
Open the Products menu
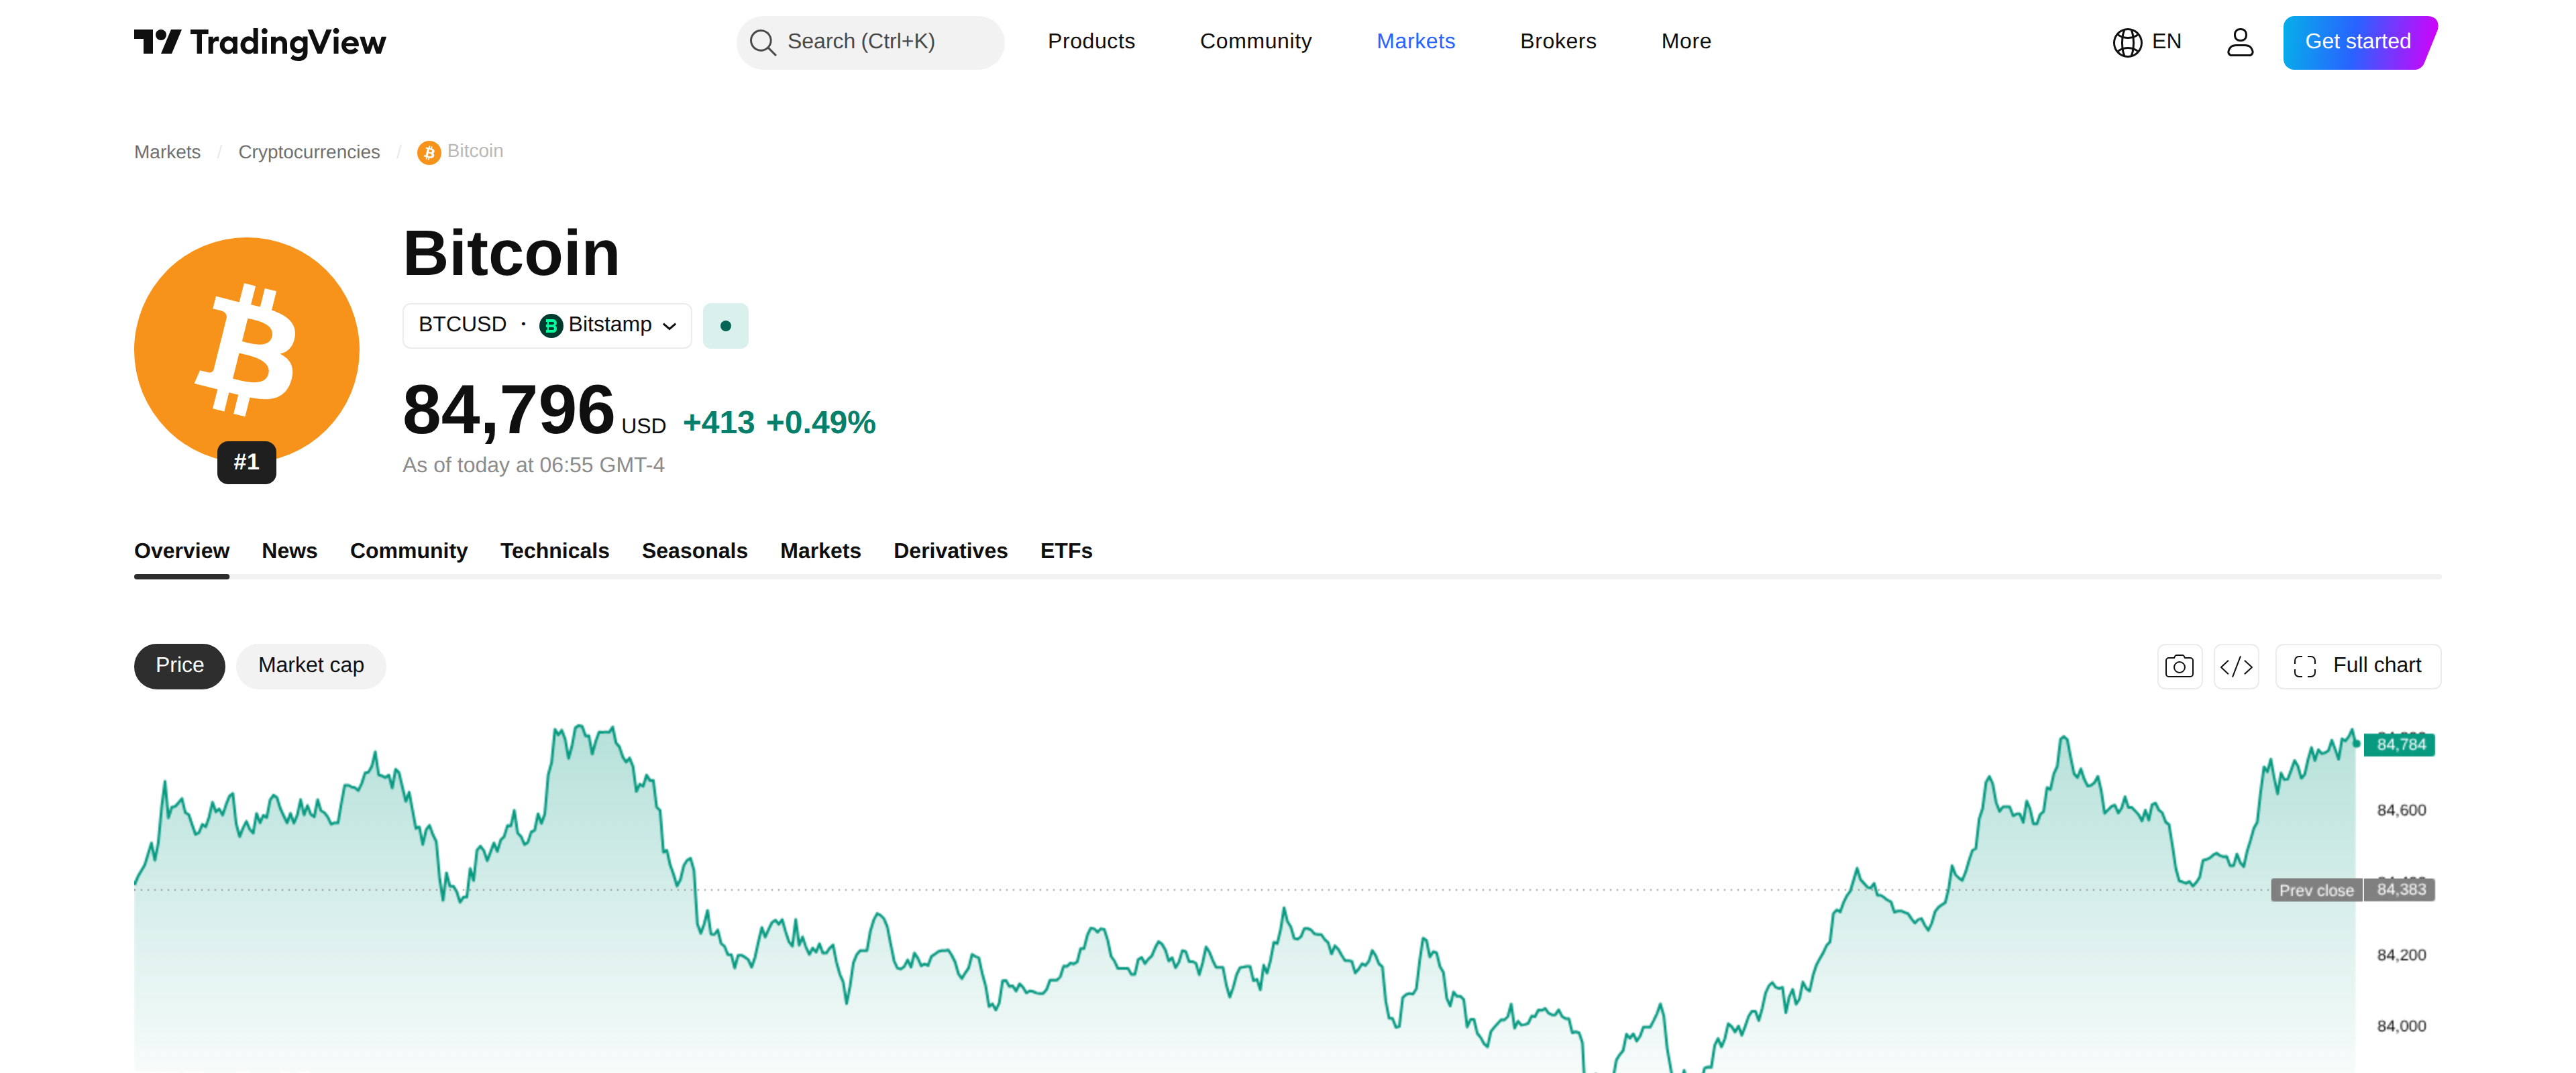[x=1091, y=42]
